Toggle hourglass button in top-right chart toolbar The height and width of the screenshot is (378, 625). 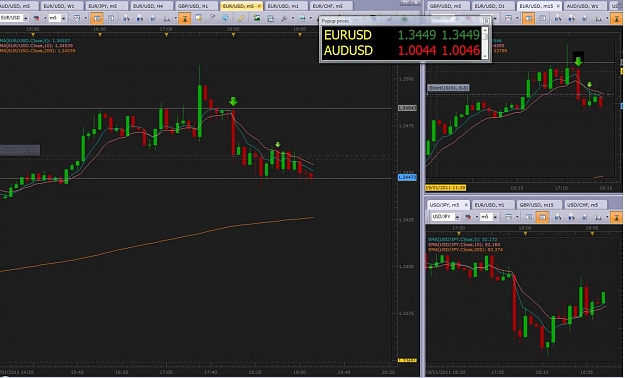tap(616, 18)
